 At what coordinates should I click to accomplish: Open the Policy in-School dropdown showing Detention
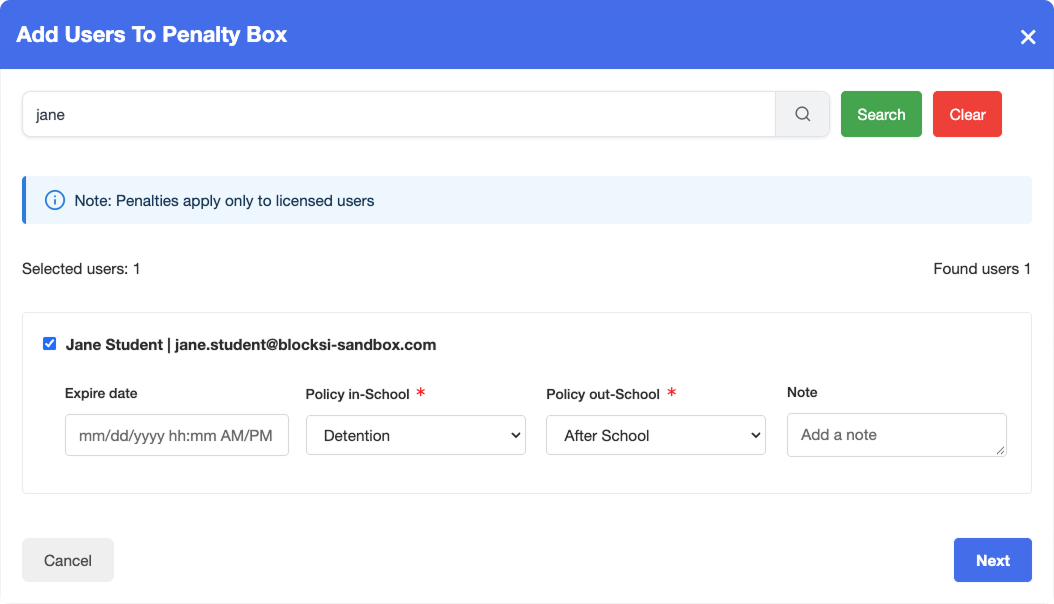point(415,435)
